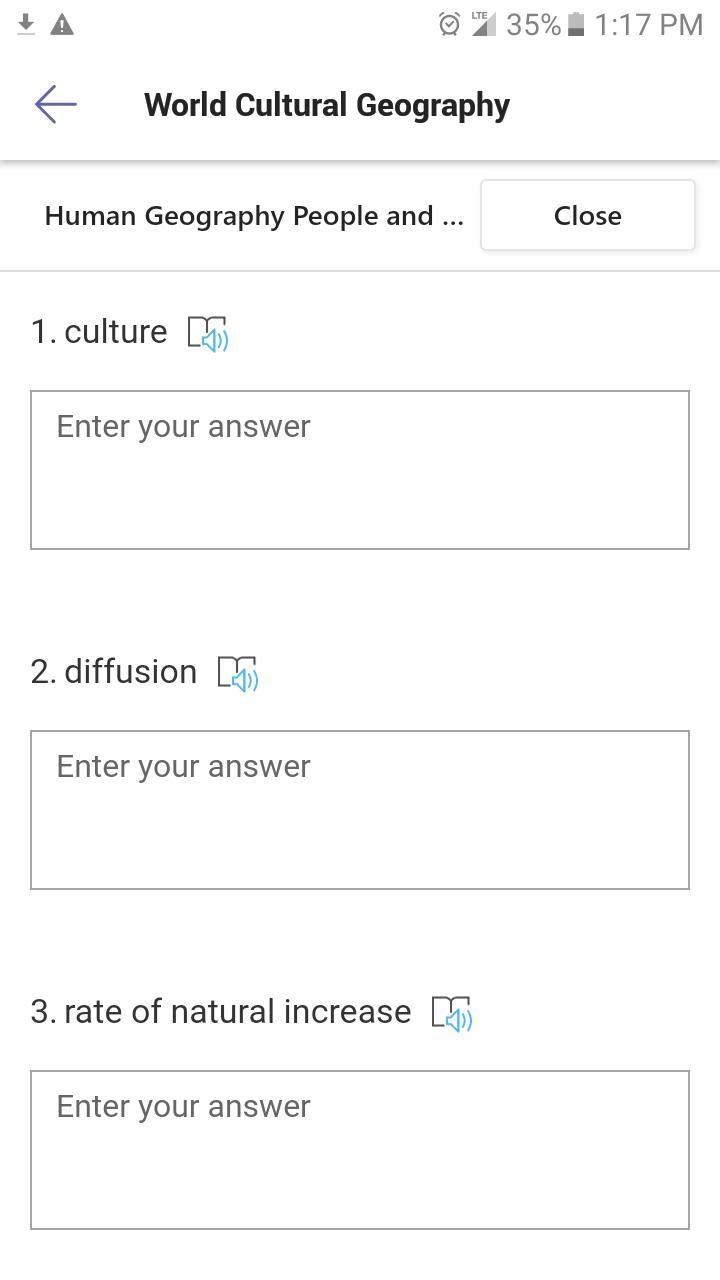Tap the World Cultural Geography title
Viewport: 720px width, 1280px height.
327,105
